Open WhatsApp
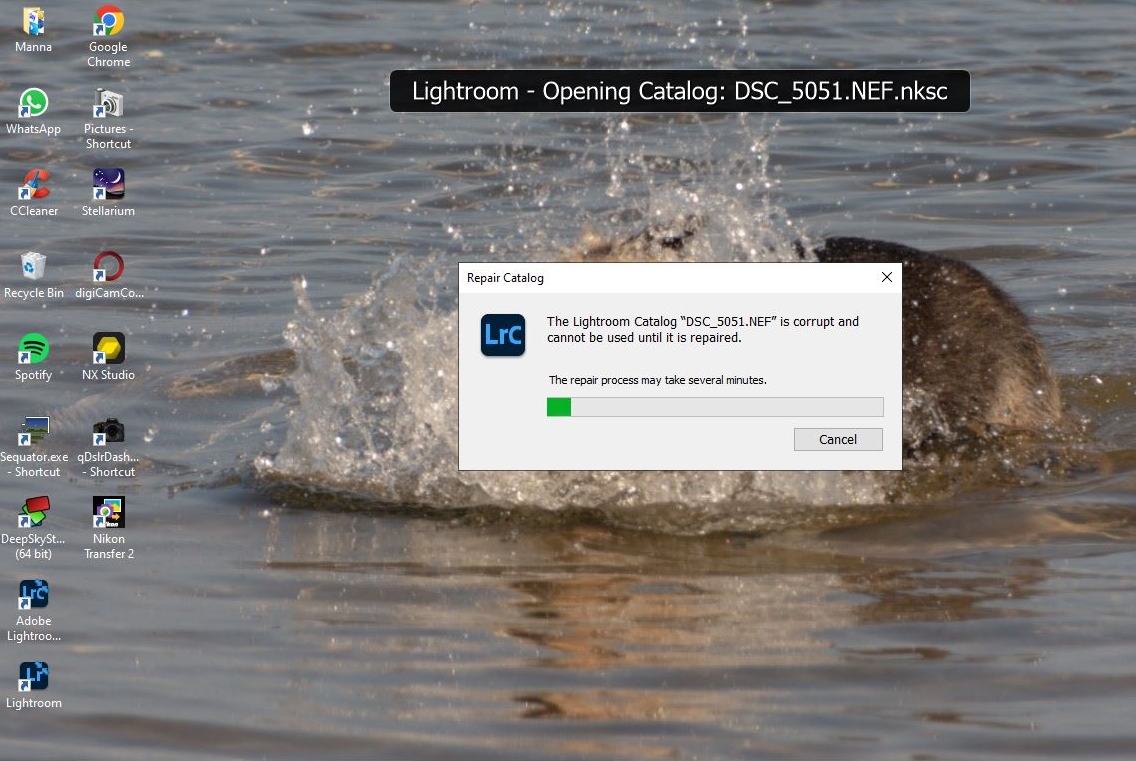The width and height of the screenshot is (1136, 761). pos(33,102)
